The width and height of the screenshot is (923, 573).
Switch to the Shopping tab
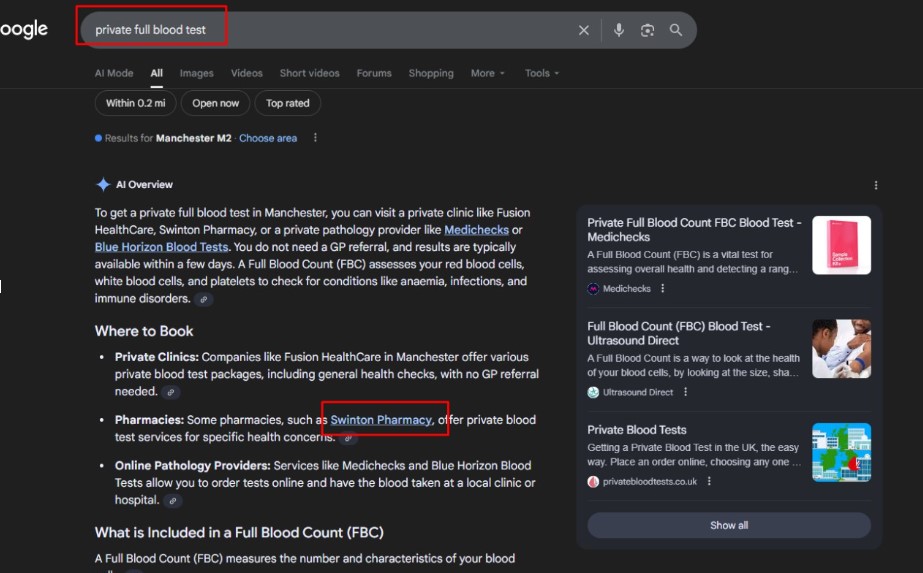pos(431,73)
